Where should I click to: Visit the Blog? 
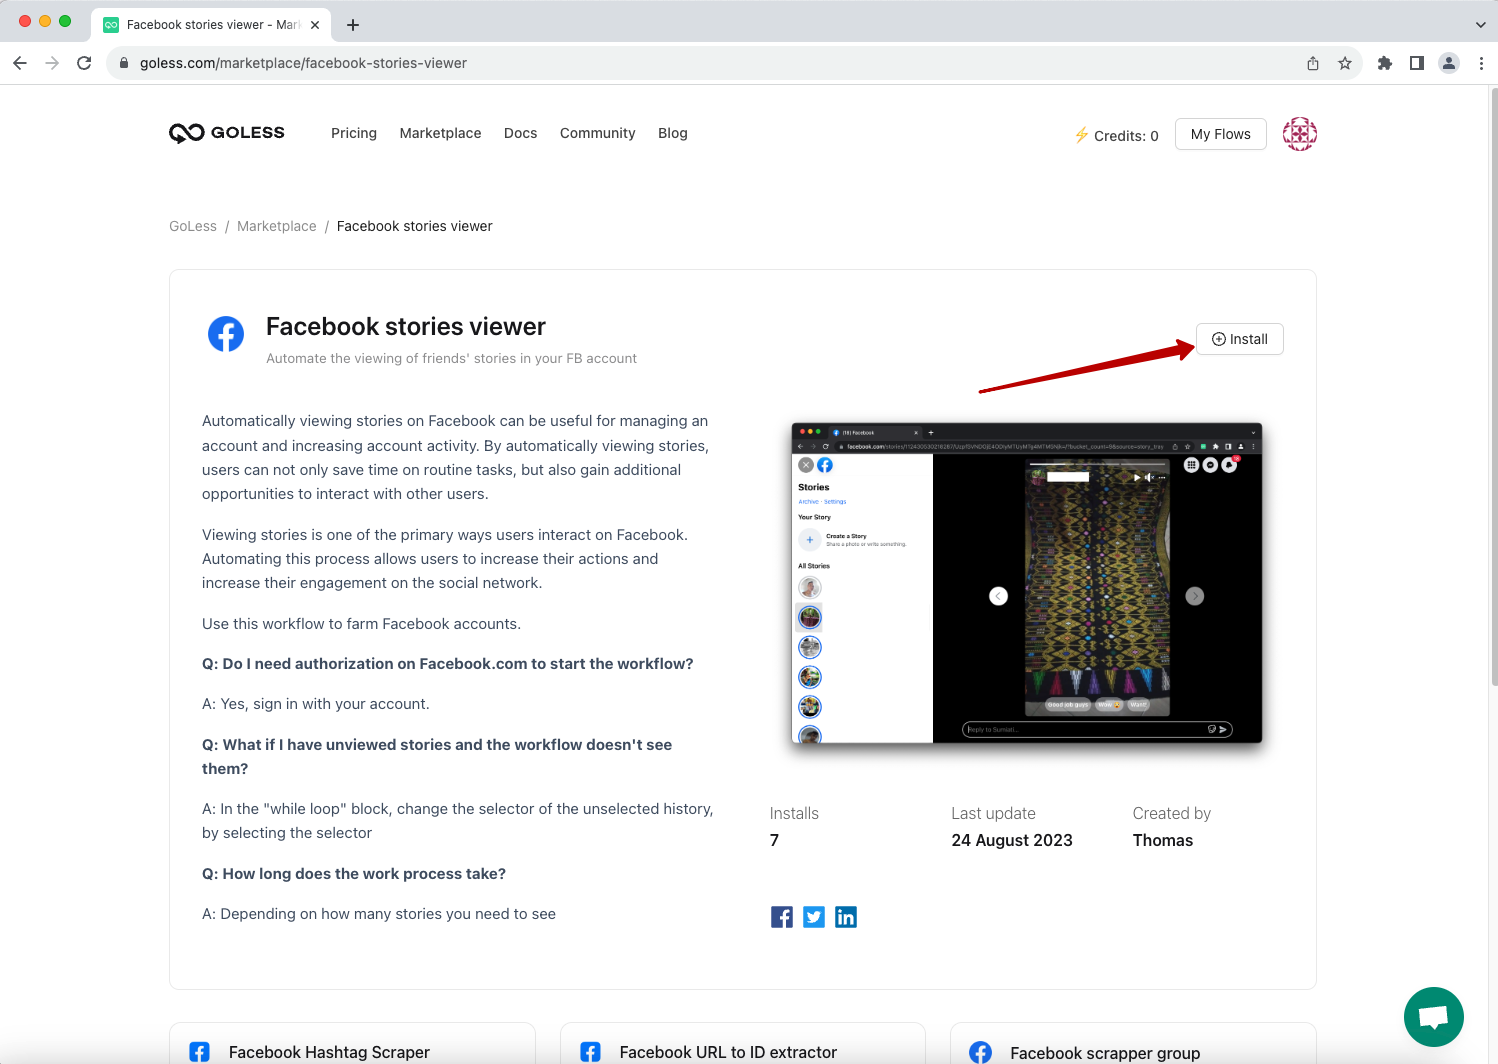click(672, 133)
